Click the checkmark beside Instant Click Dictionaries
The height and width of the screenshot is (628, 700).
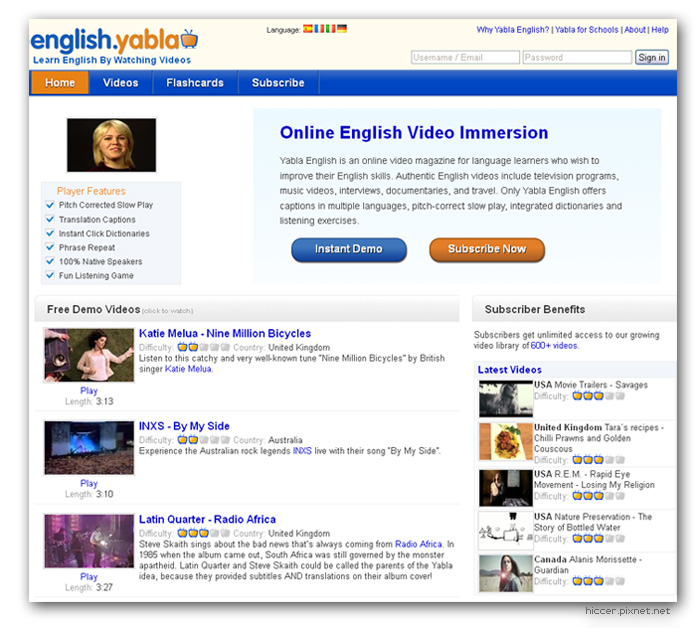tap(50, 233)
